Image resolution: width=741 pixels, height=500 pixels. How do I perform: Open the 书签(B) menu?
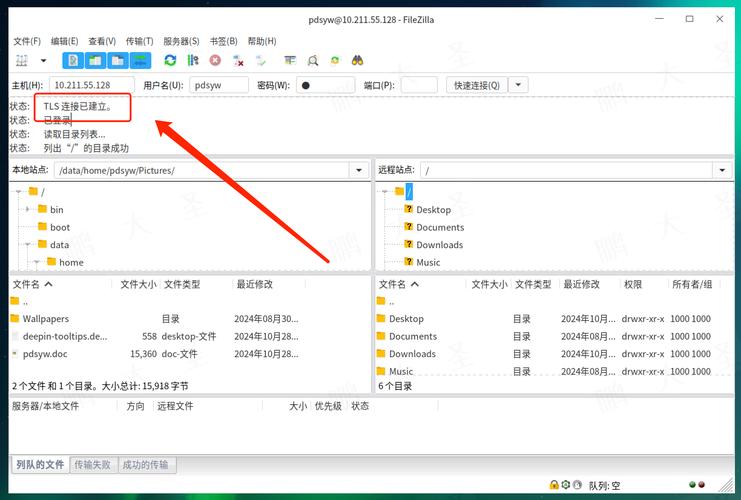(x=224, y=41)
